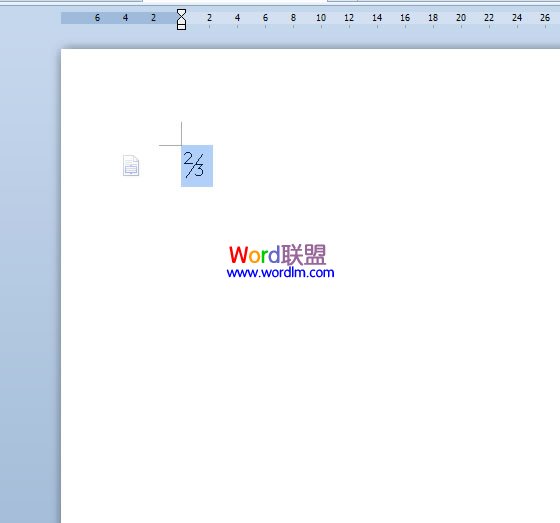This screenshot has height=523, width=560.
Task: Click ruler mark 22
Action: coord(489,18)
